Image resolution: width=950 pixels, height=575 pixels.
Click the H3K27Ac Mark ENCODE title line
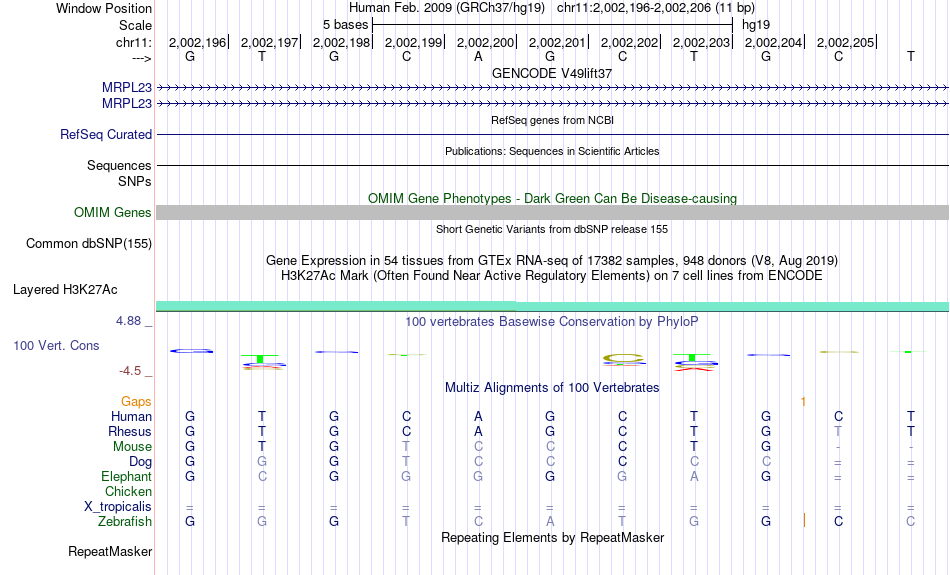coord(552,276)
